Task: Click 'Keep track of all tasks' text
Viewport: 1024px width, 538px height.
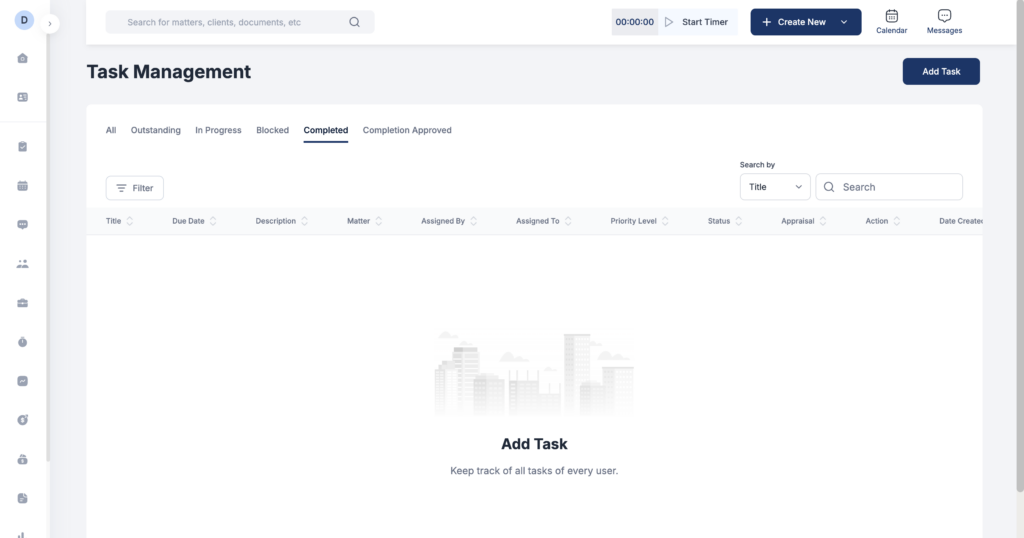Action: coord(534,471)
